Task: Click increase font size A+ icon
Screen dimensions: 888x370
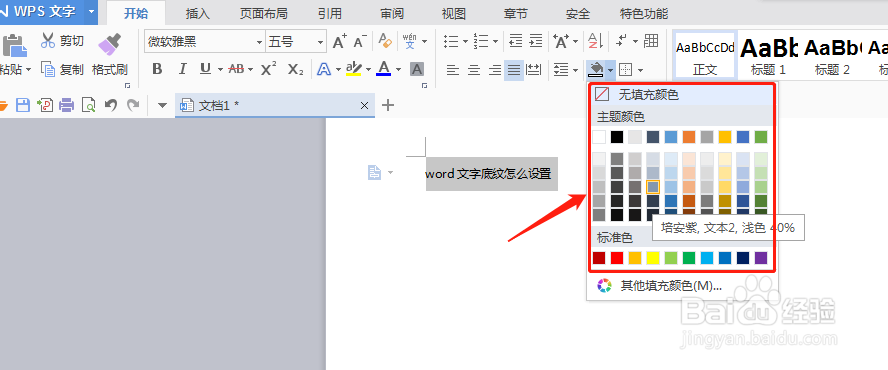Action: click(339, 41)
